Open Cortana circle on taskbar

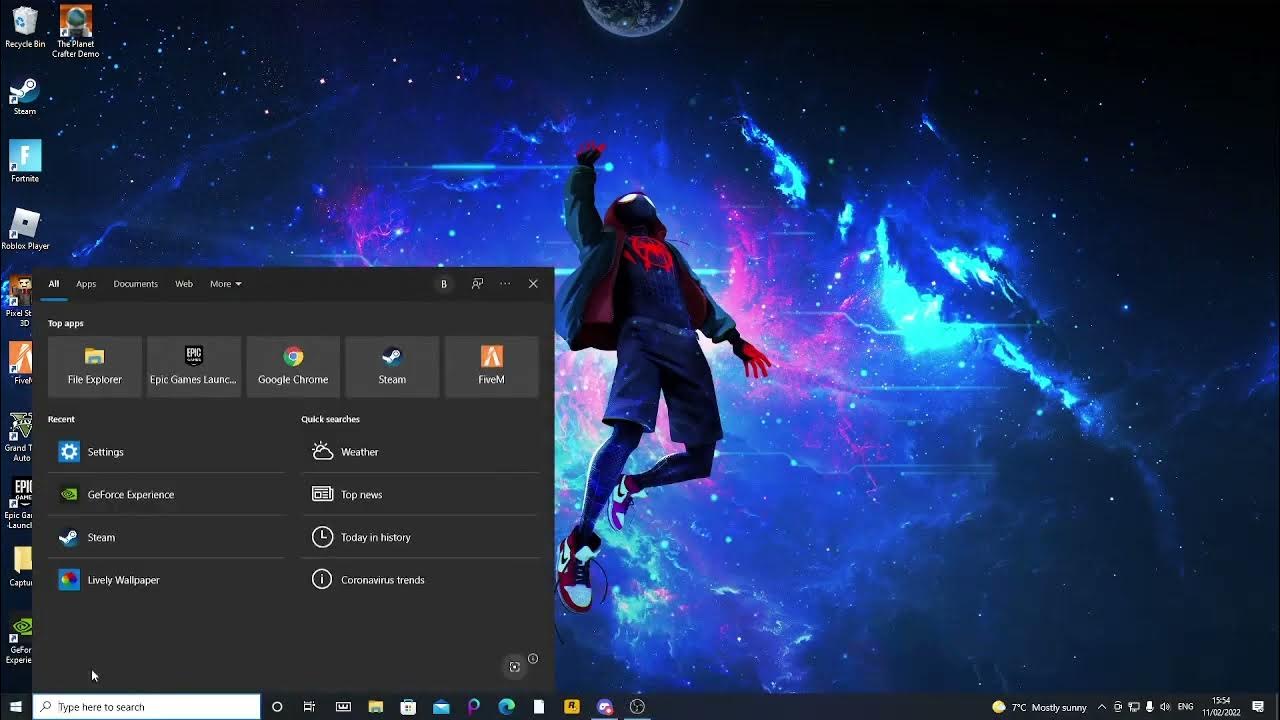pos(277,707)
